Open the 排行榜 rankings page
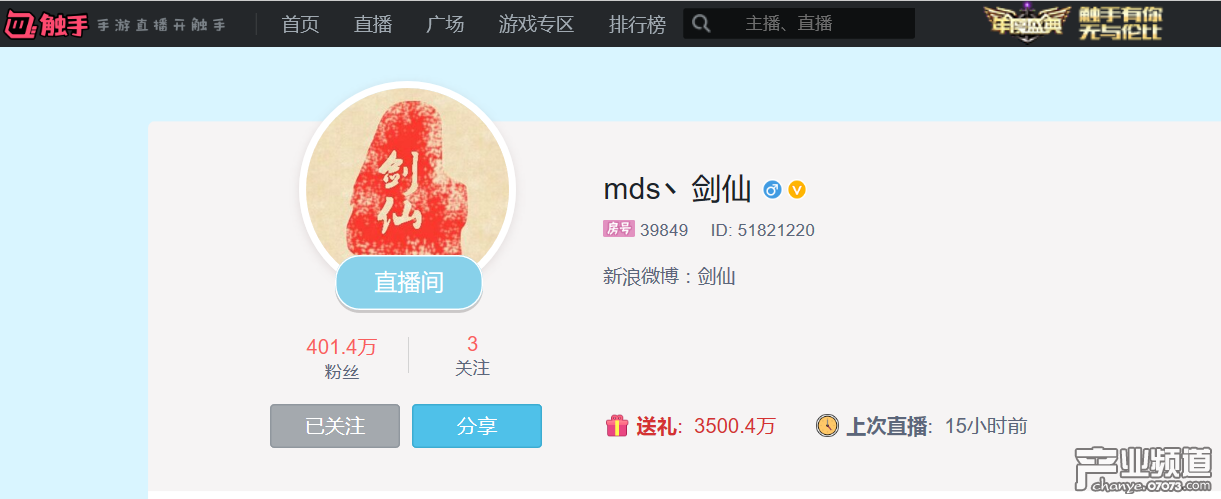This screenshot has height=499, width=1221. point(637,24)
